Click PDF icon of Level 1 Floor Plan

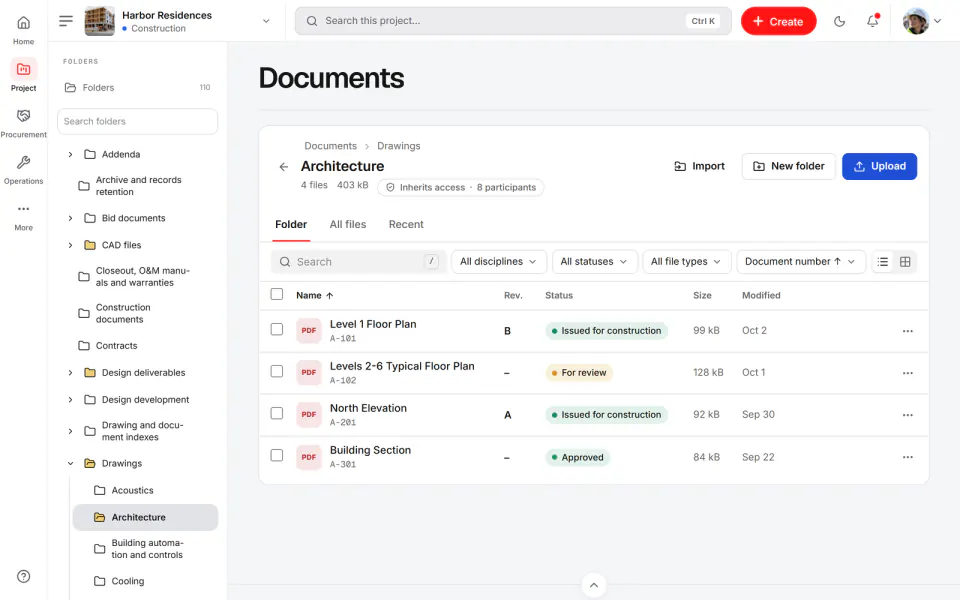(309, 331)
